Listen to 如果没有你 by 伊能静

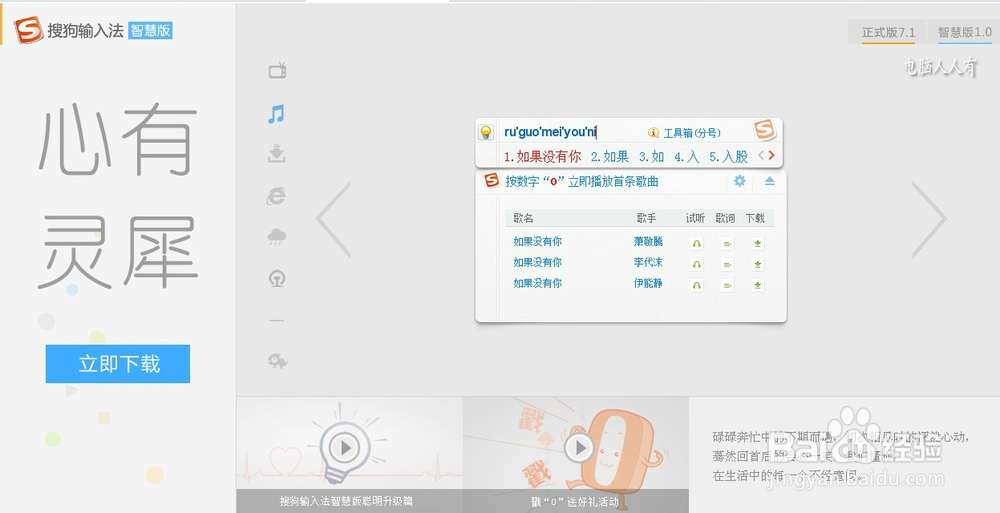click(696, 285)
